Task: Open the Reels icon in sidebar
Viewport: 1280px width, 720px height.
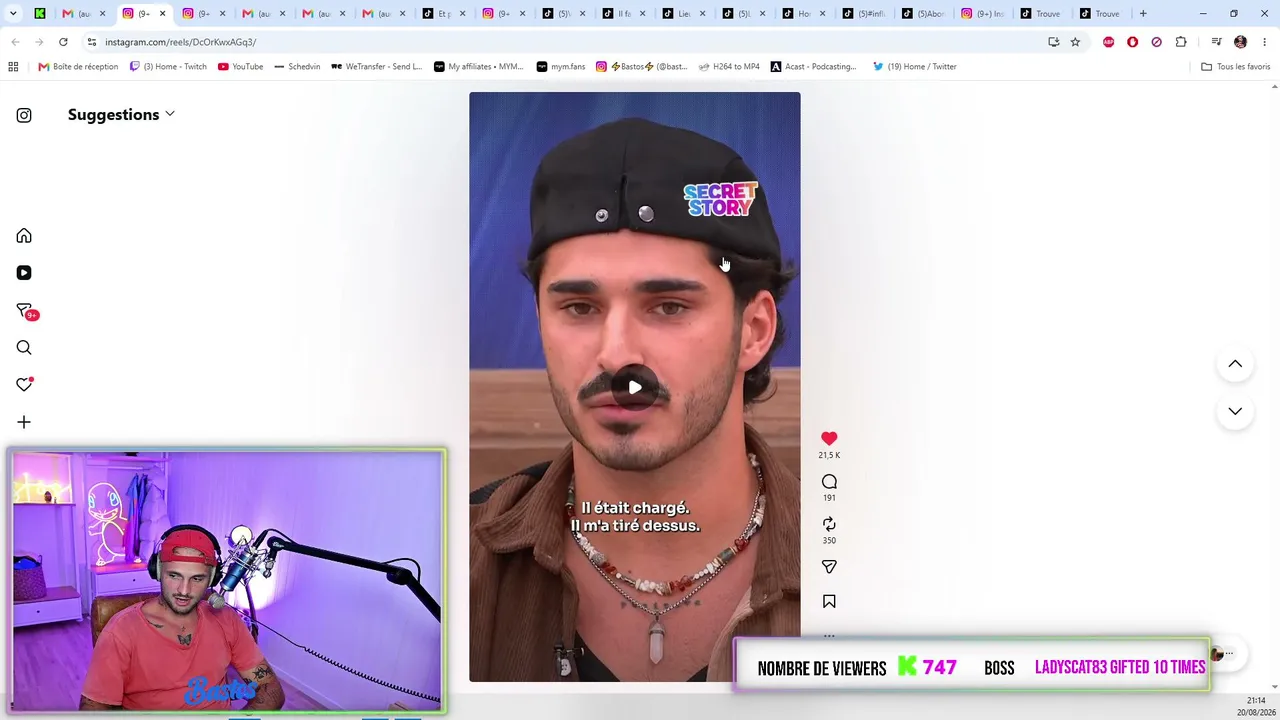Action: click(x=24, y=273)
